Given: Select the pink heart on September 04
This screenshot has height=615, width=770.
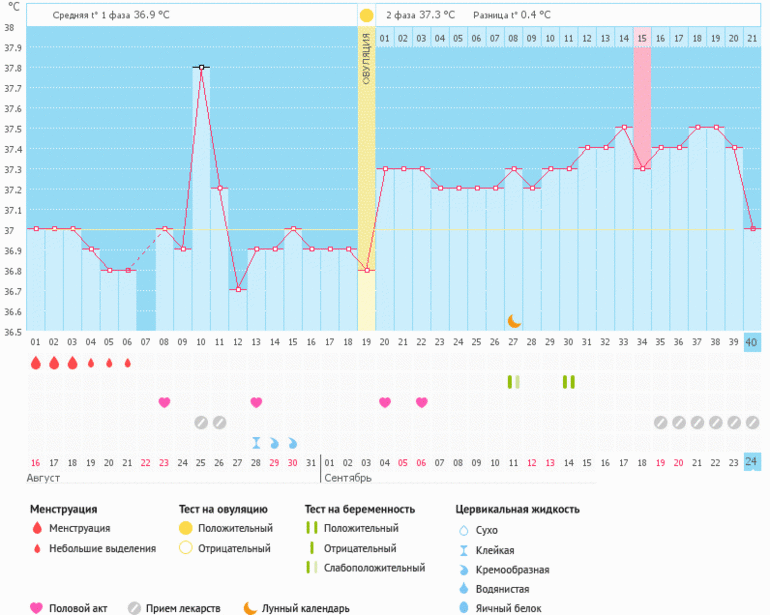Looking at the screenshot, I should pyautogui.click(x=385, y=402).
